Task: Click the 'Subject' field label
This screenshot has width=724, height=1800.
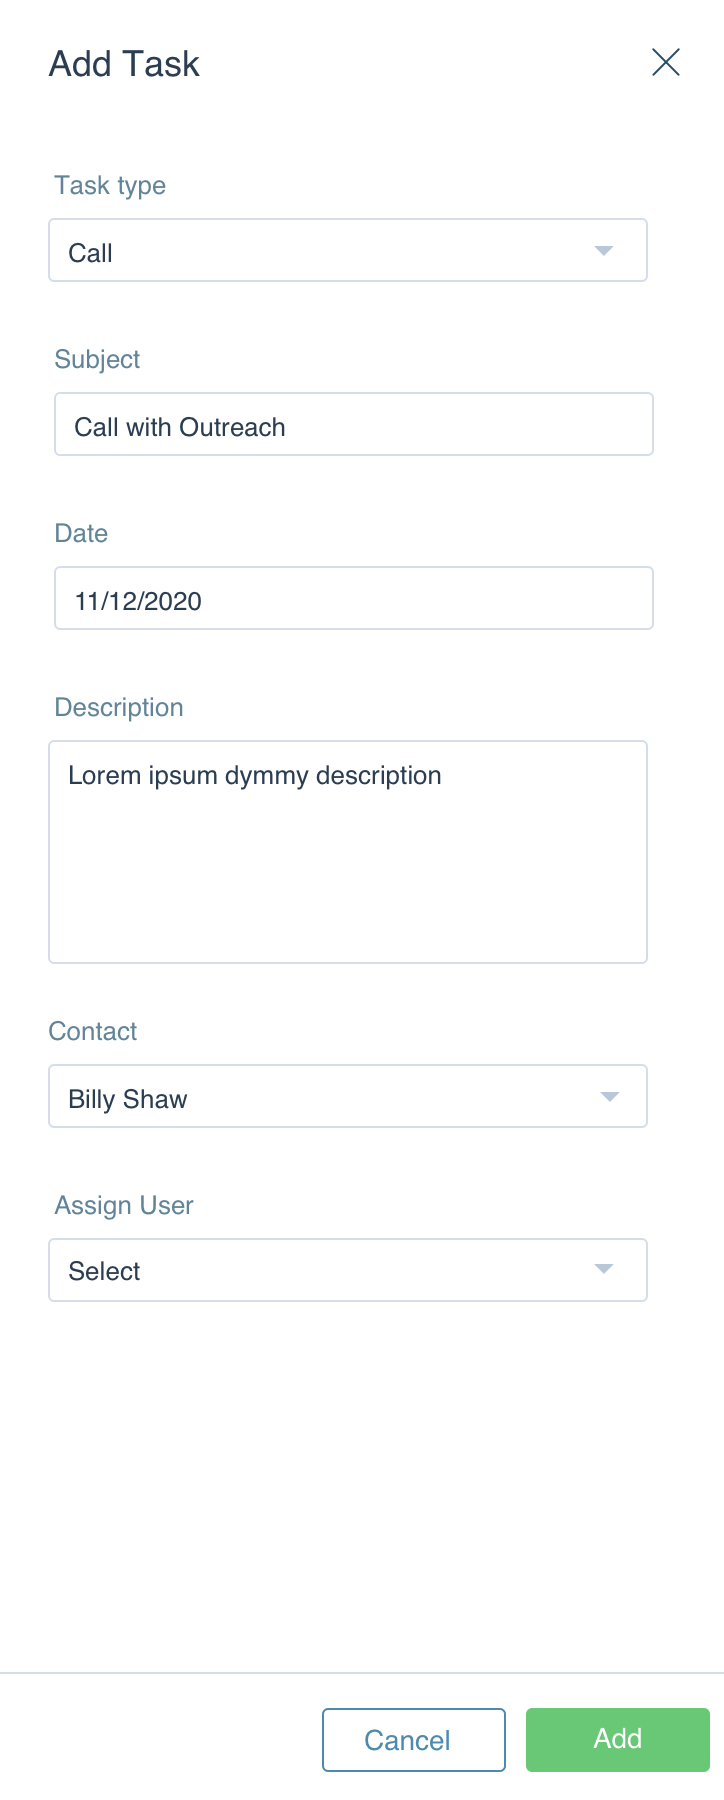Action: (97, 360)
